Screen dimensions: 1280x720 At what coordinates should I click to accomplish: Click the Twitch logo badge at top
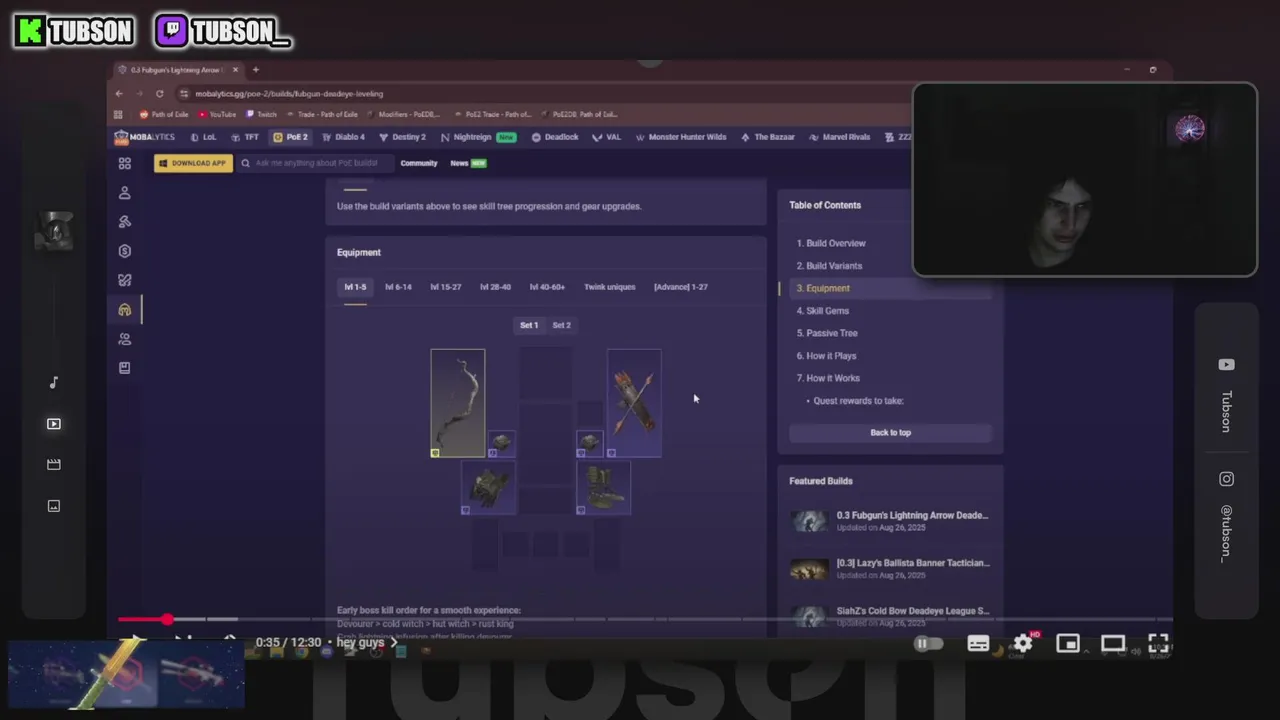pyautogui.click(x=173, y=31)
